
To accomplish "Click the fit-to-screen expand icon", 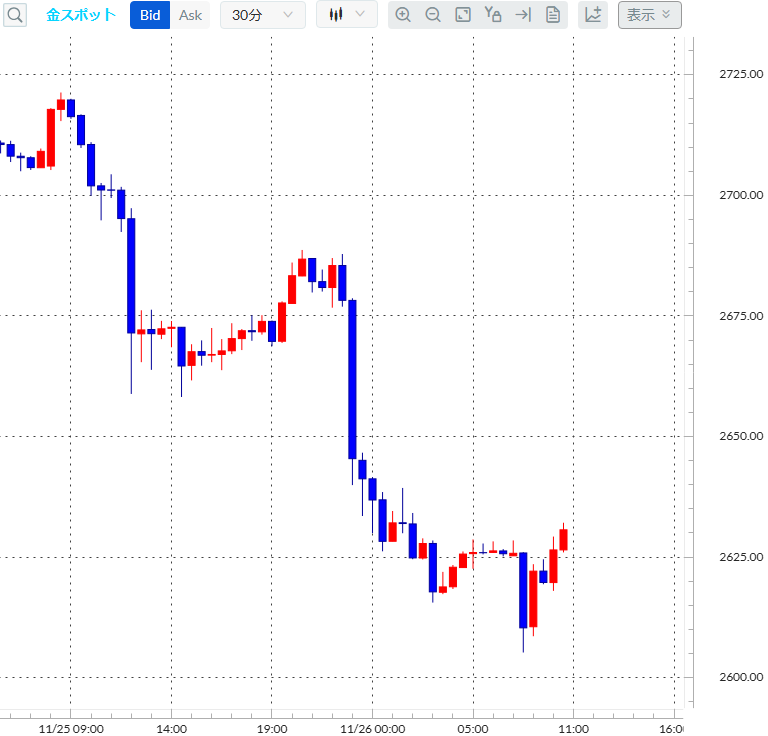I will point(463,15).
